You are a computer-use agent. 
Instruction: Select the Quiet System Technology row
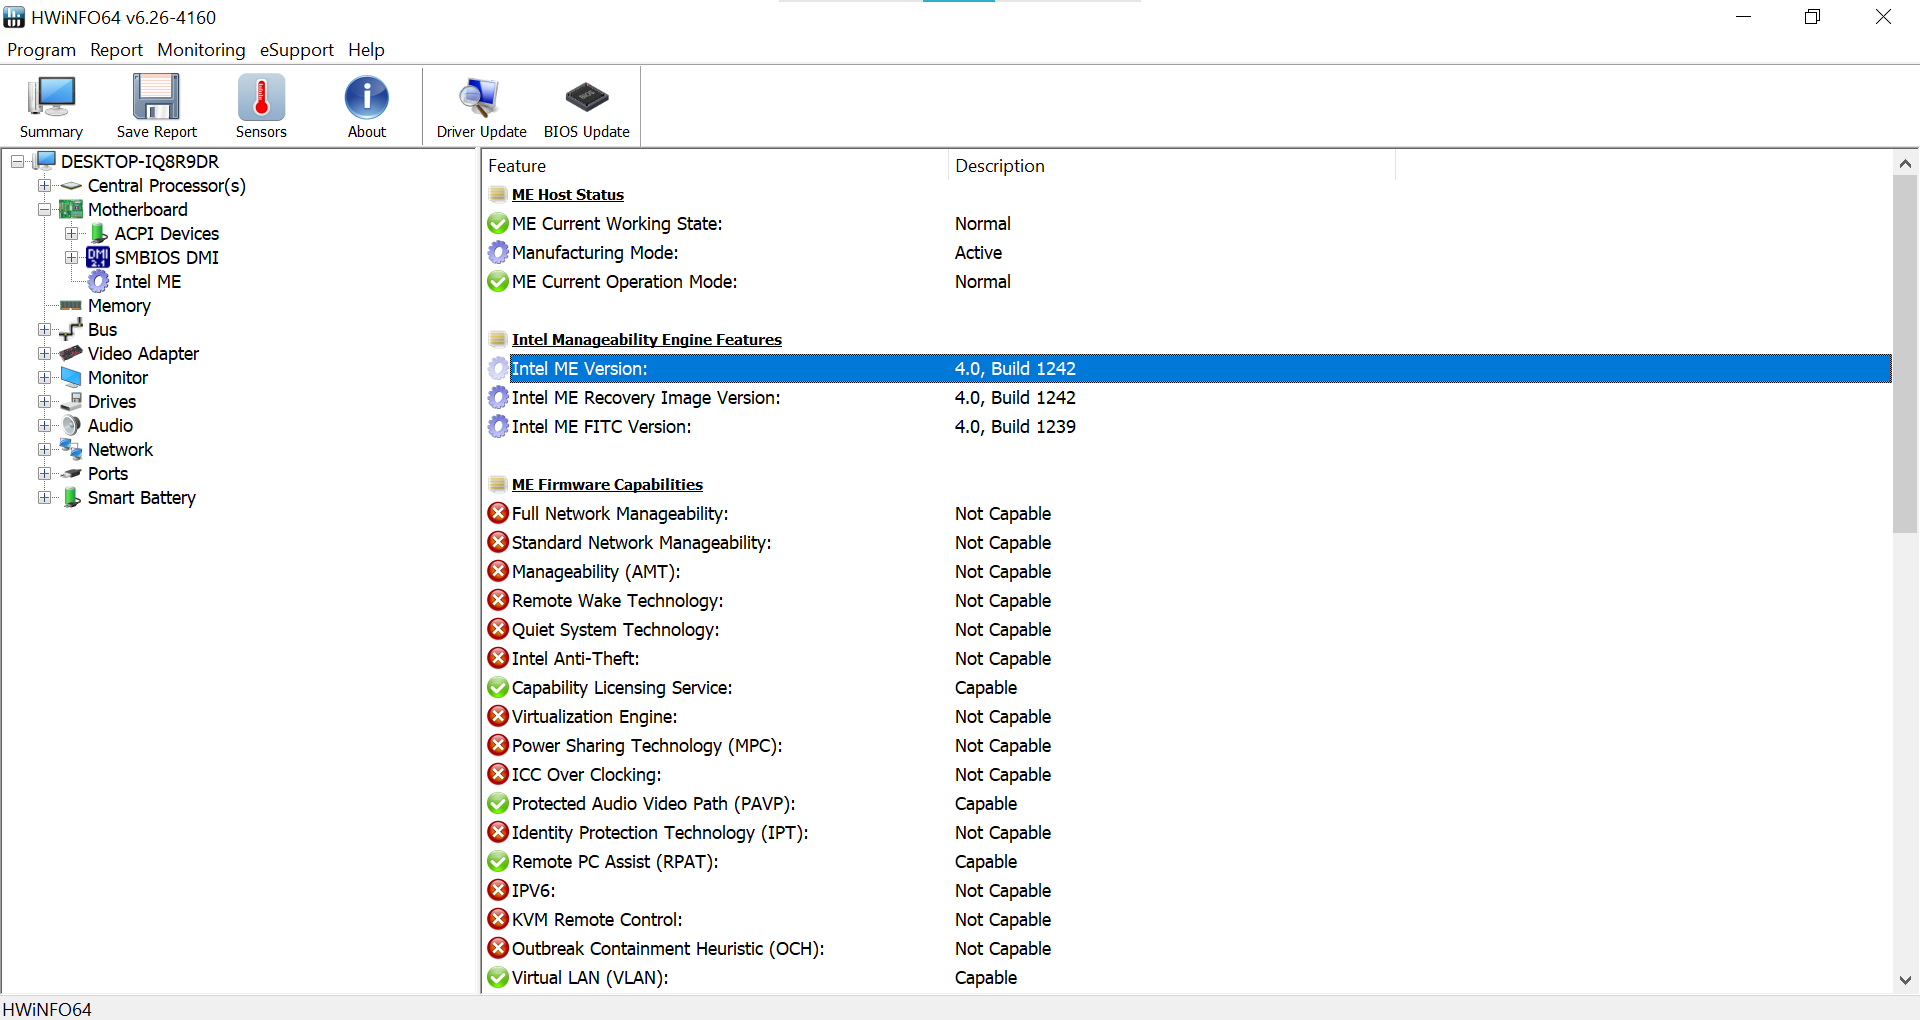click(1188, 630)
